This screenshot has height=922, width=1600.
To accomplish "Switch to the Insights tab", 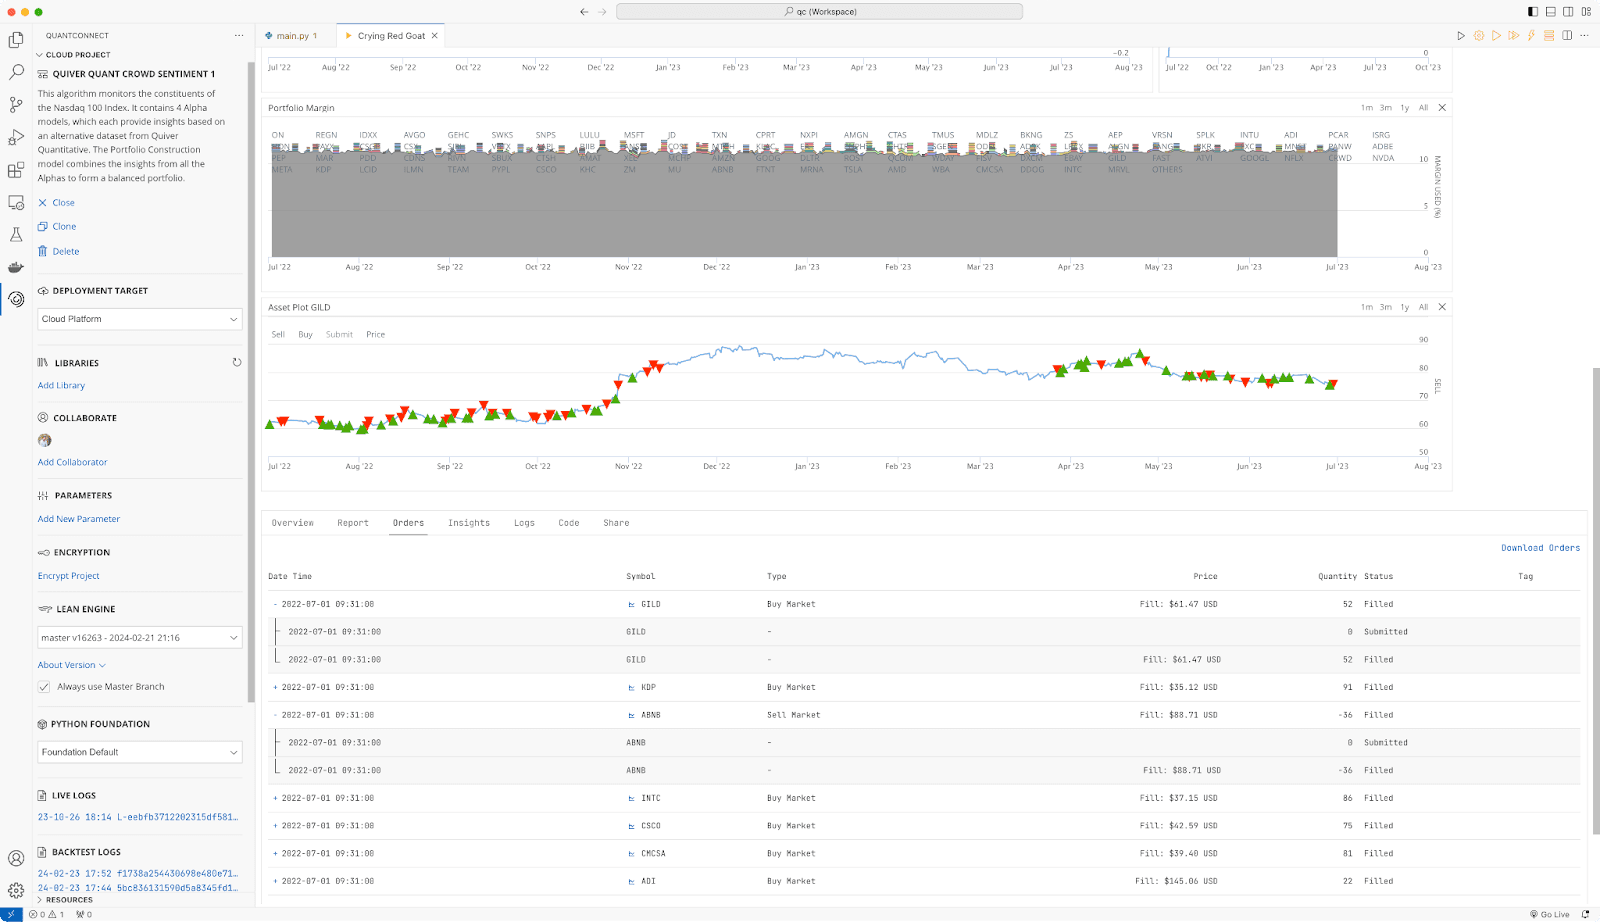I will point(468,523).
